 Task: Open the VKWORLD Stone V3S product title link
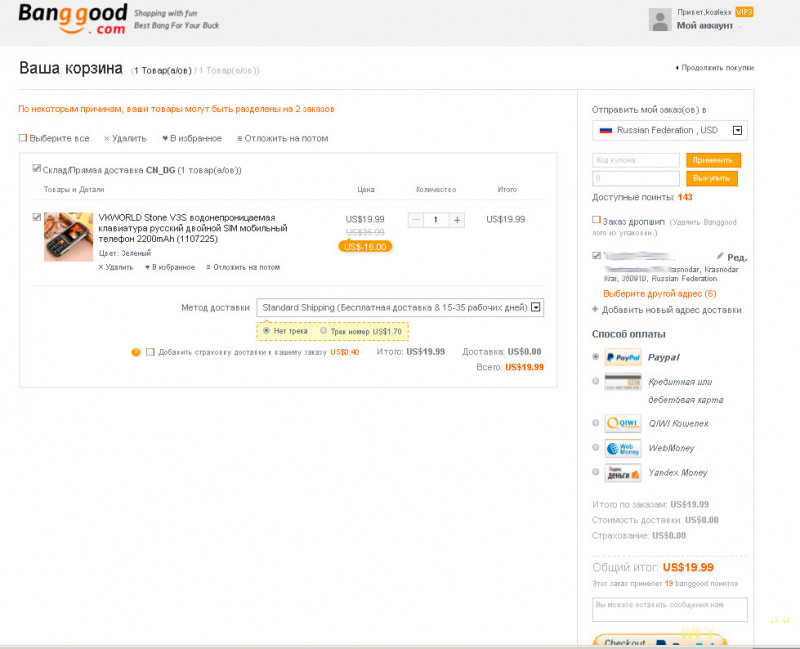[193, 228]
